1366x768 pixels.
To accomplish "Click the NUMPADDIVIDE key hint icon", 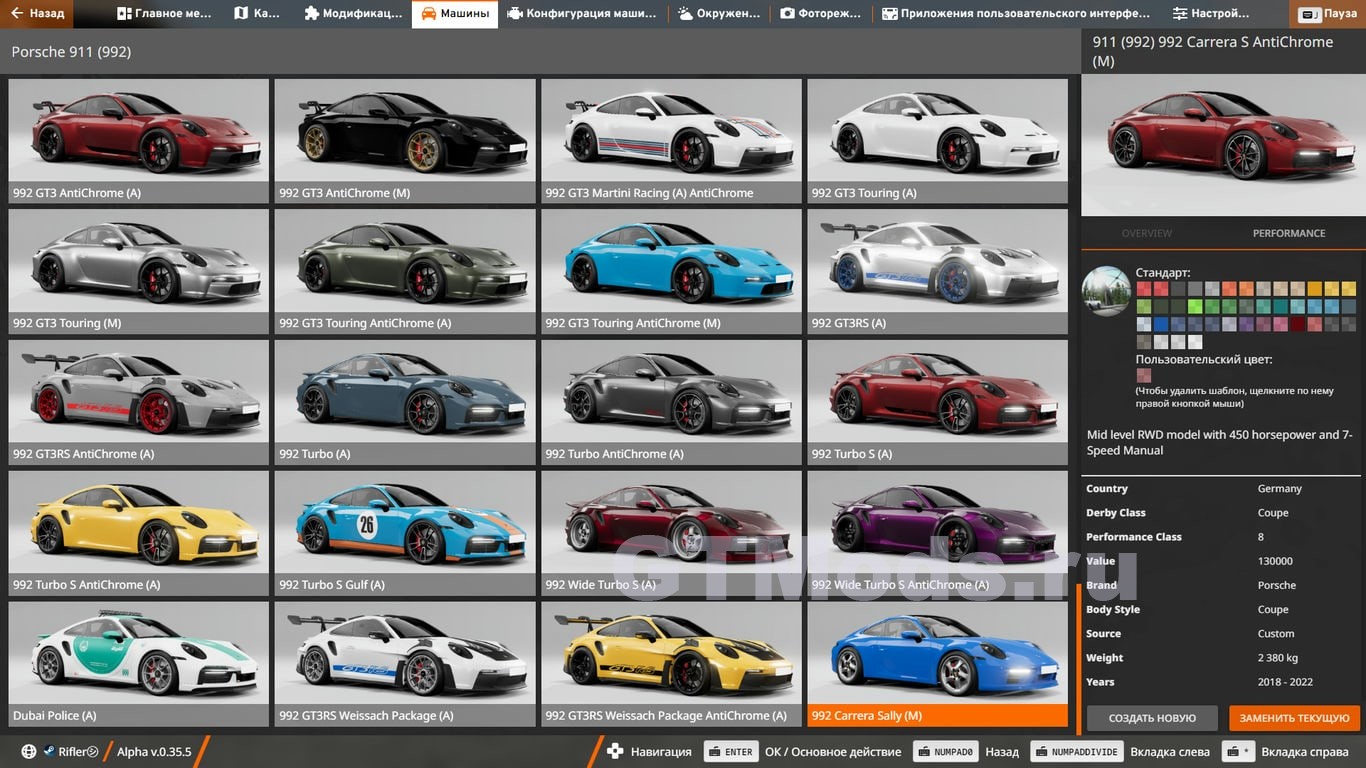I will click(x=1075, y=752).
